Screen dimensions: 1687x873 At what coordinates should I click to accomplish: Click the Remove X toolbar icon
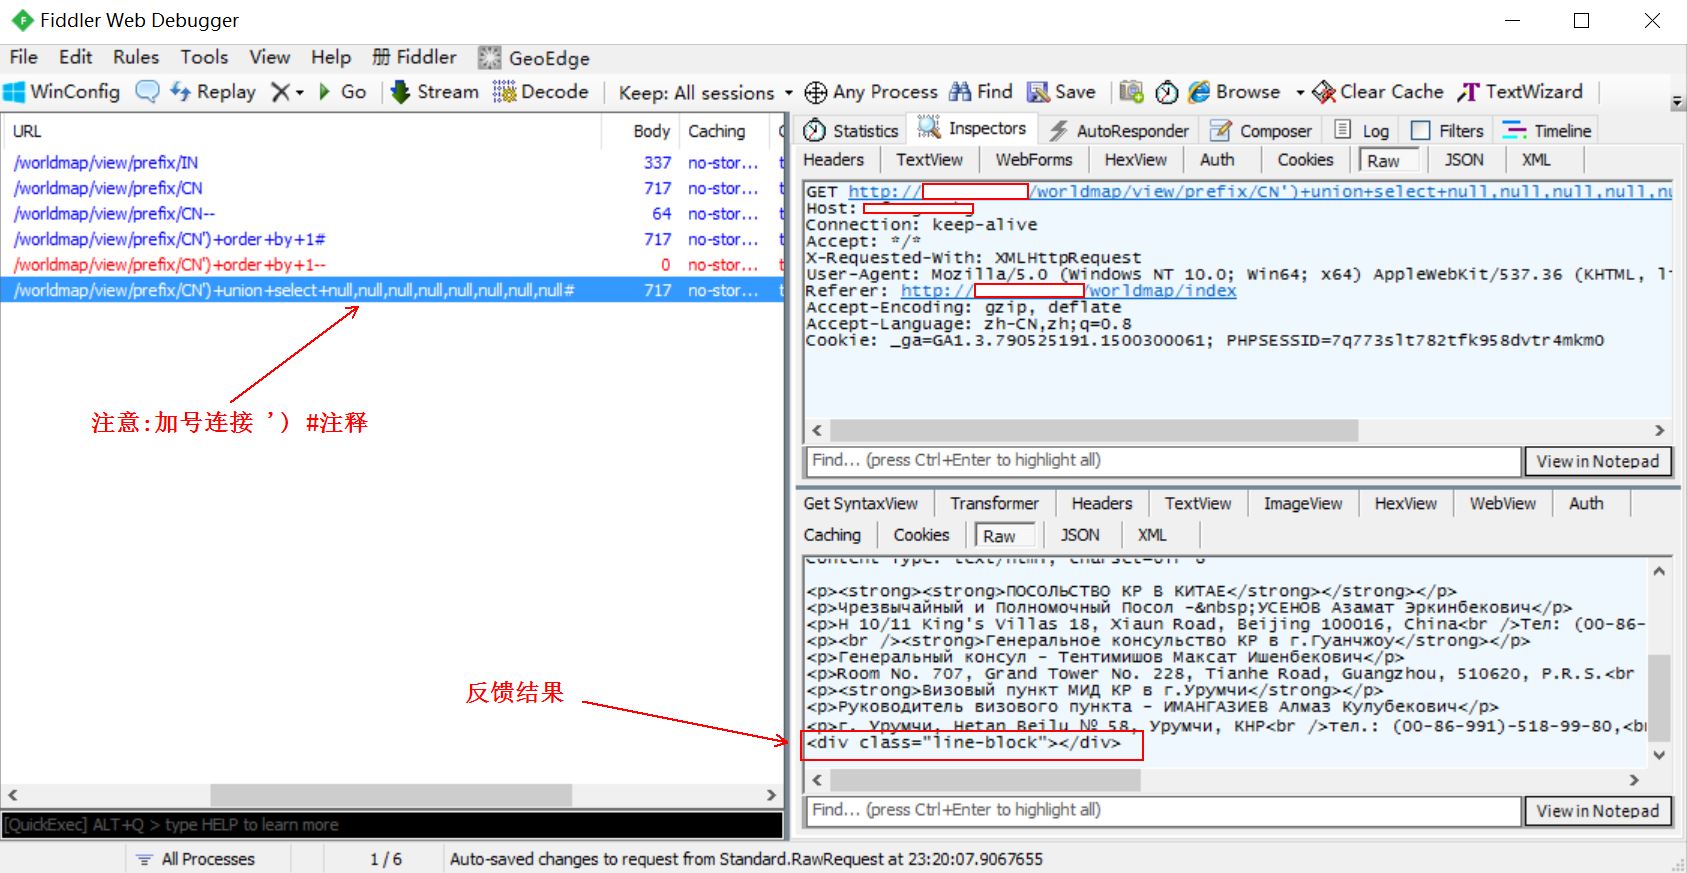(281, 92)
